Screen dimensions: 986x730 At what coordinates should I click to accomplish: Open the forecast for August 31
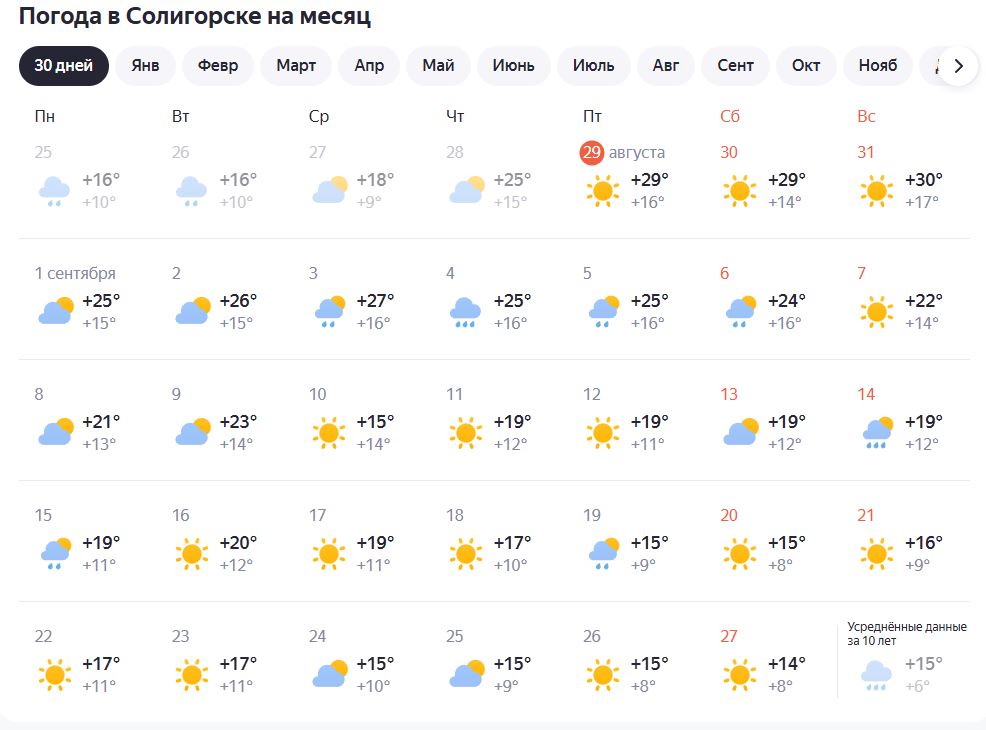pyautogui.click(x=900, y=180)
